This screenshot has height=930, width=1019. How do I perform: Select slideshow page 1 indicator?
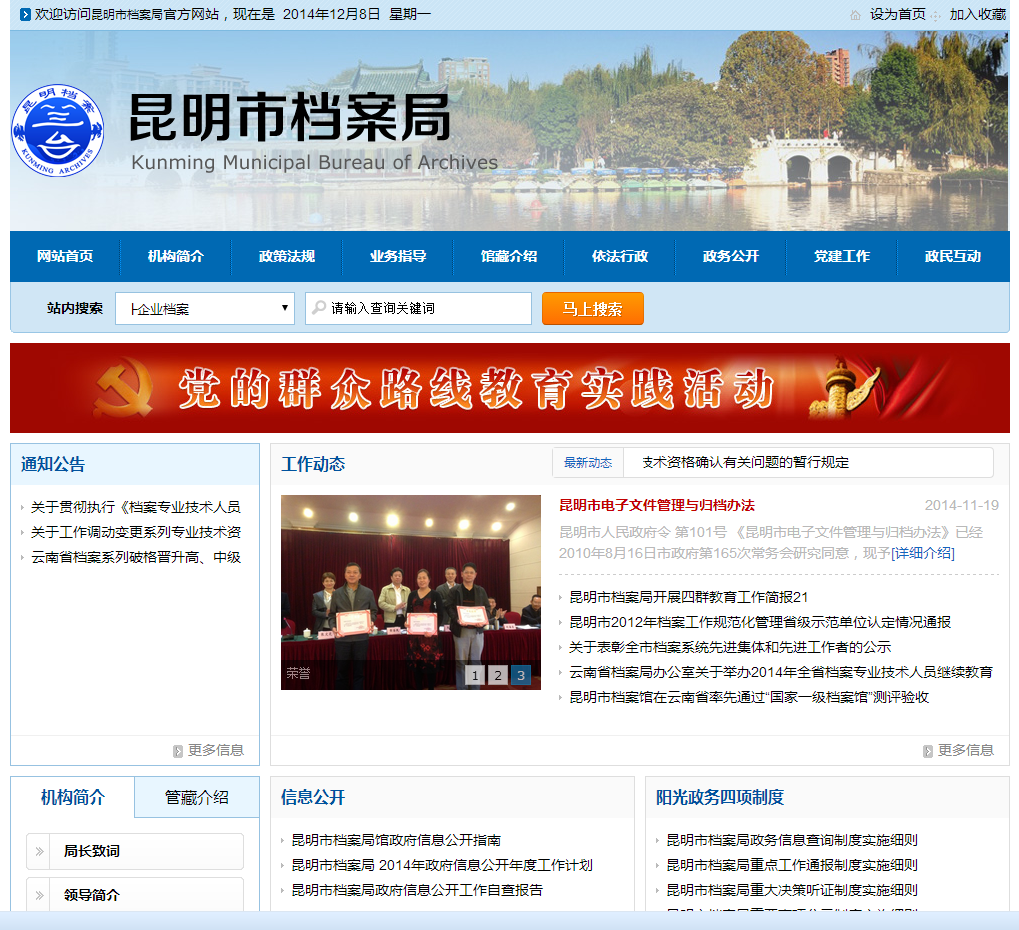[x=474, y=676]
